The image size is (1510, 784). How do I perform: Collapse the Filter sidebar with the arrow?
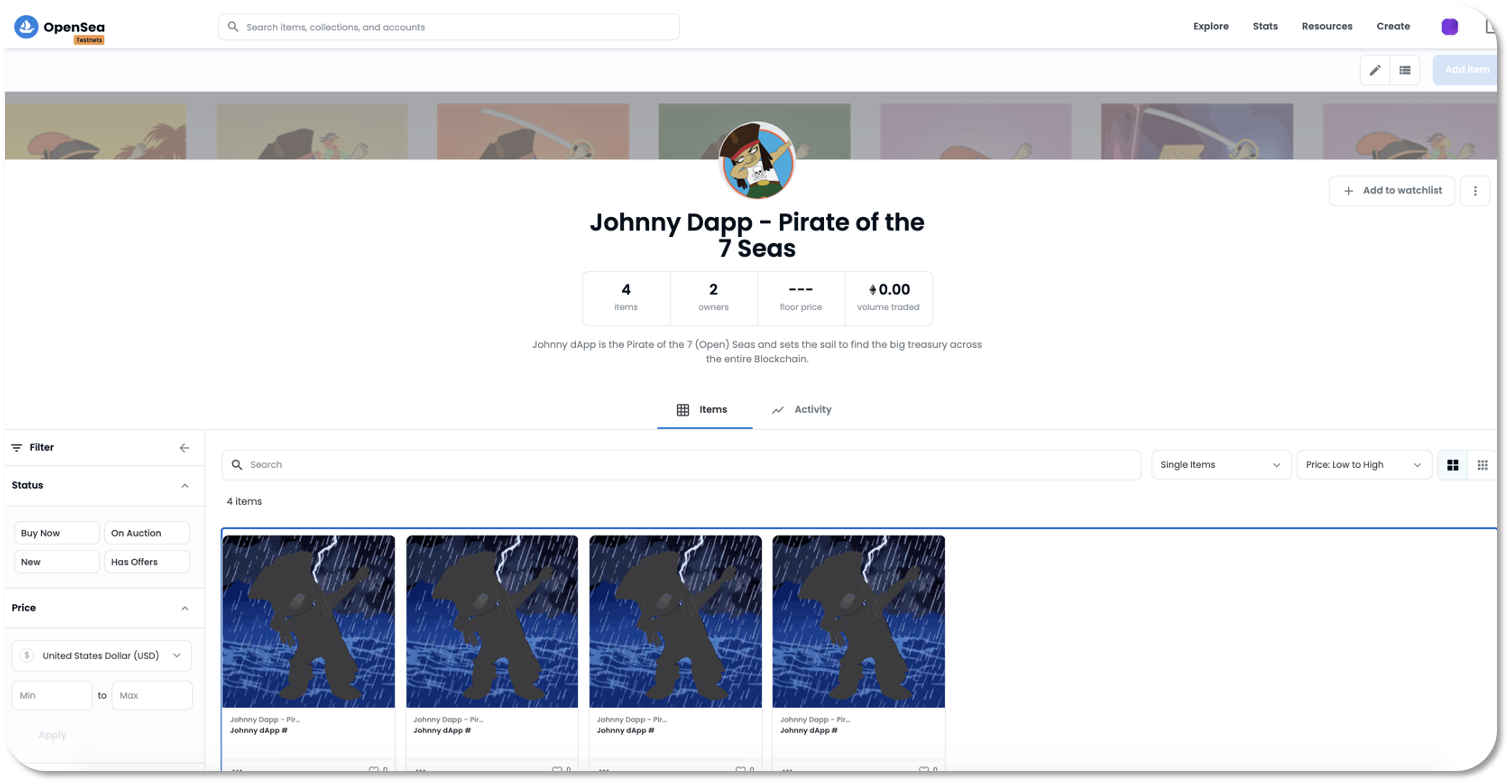(x=184, y=448)
